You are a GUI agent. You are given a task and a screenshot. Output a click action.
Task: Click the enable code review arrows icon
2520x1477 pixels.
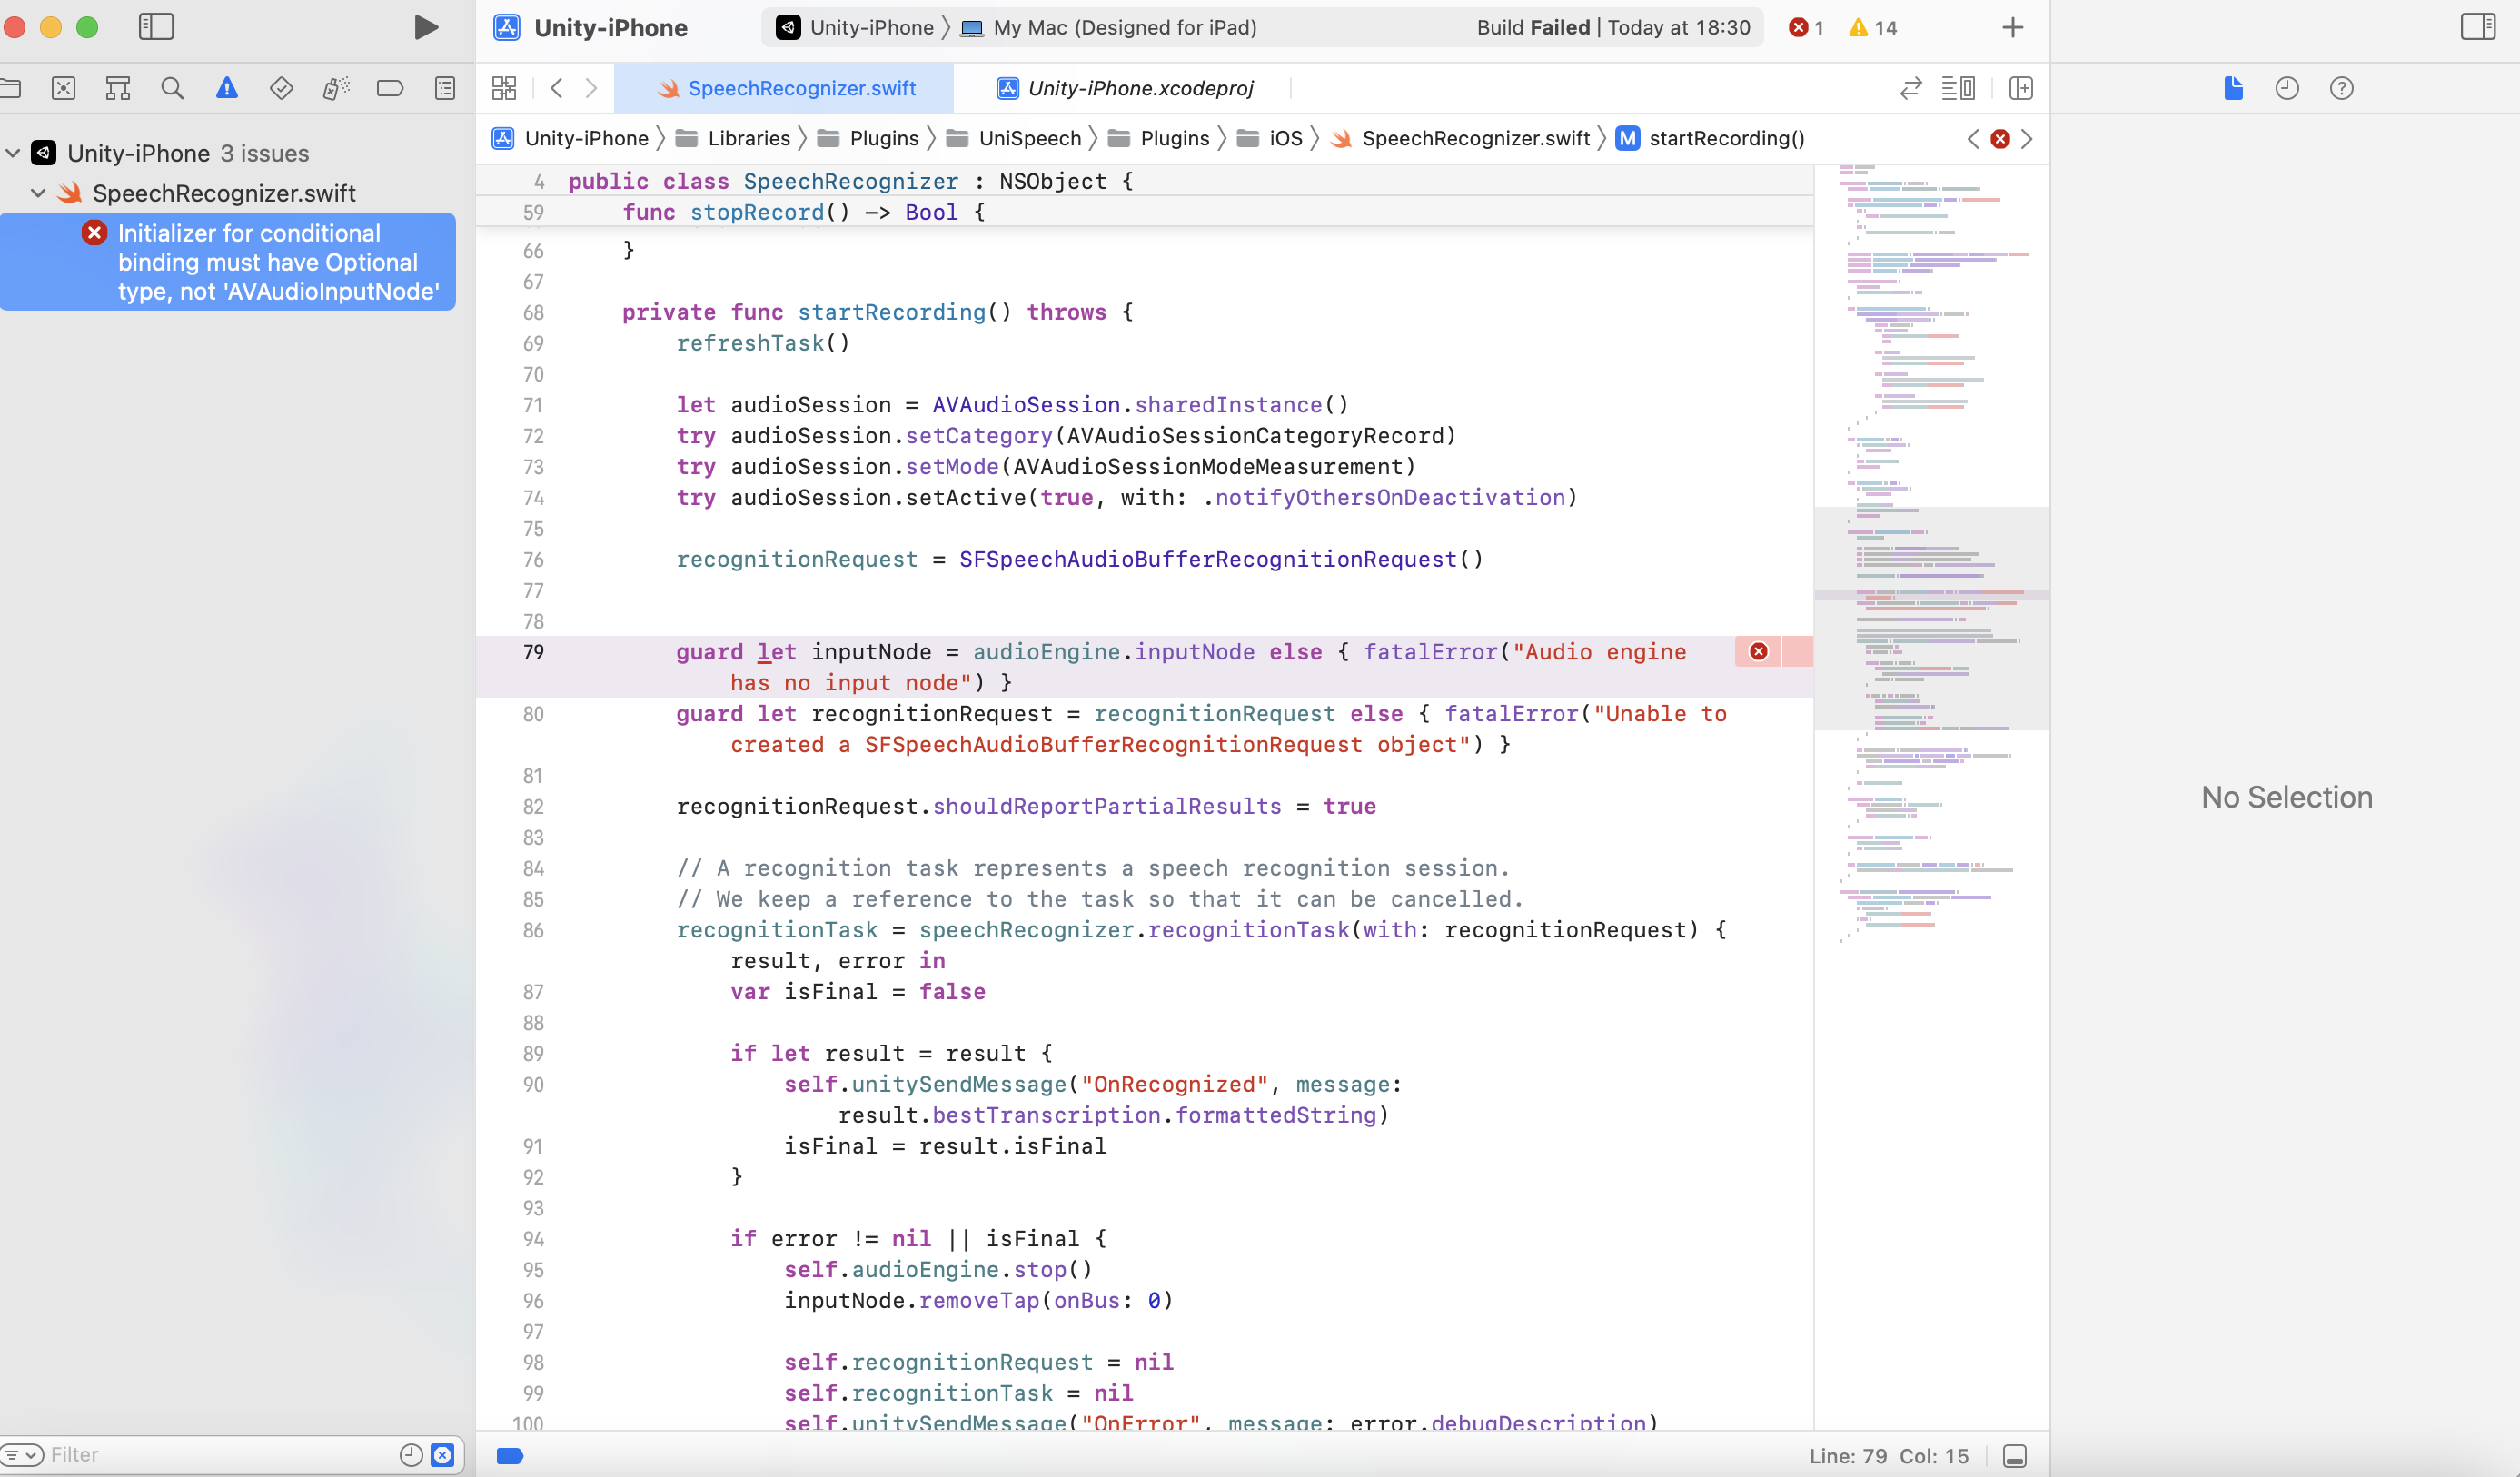1911,89
